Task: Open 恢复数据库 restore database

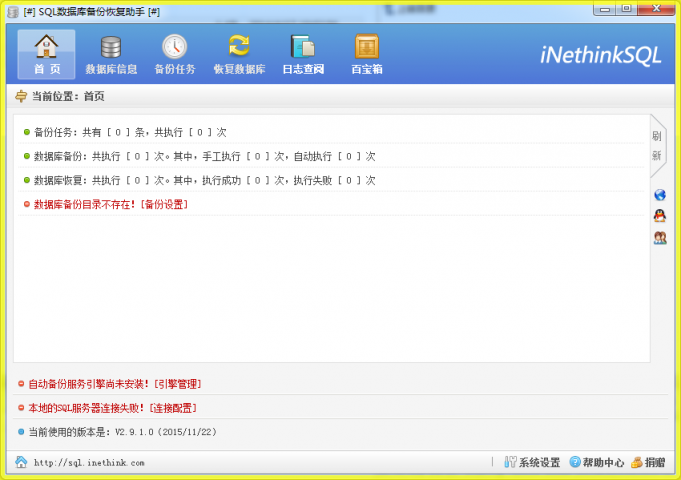Action: (x=239, y=54)
